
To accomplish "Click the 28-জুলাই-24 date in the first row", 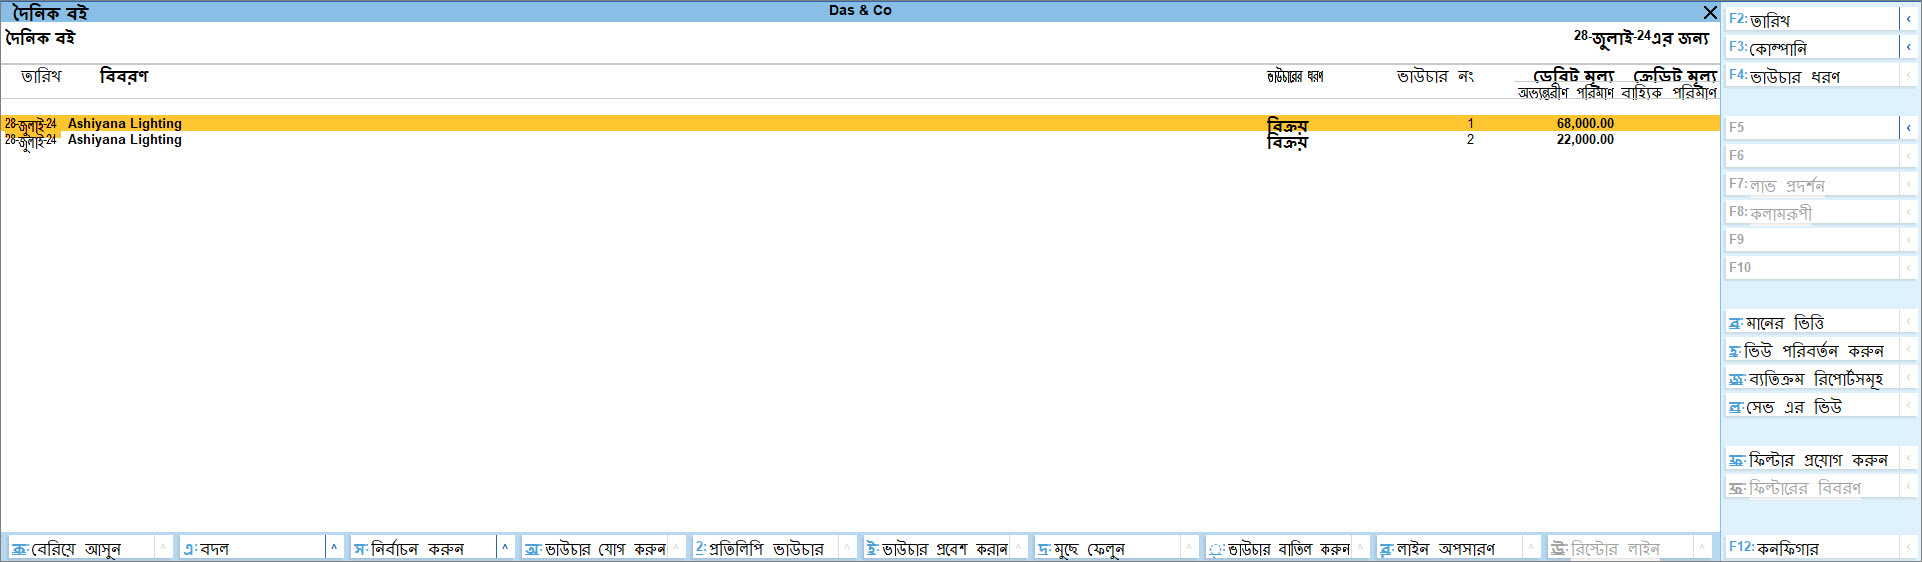I will [31, 125].
